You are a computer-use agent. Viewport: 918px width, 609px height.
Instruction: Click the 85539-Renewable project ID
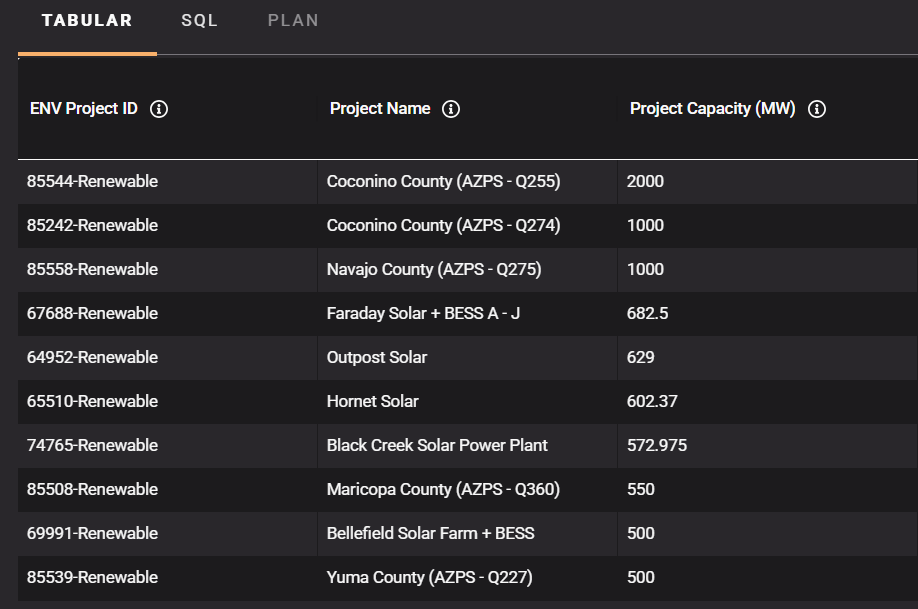click(x=92, y=578)
